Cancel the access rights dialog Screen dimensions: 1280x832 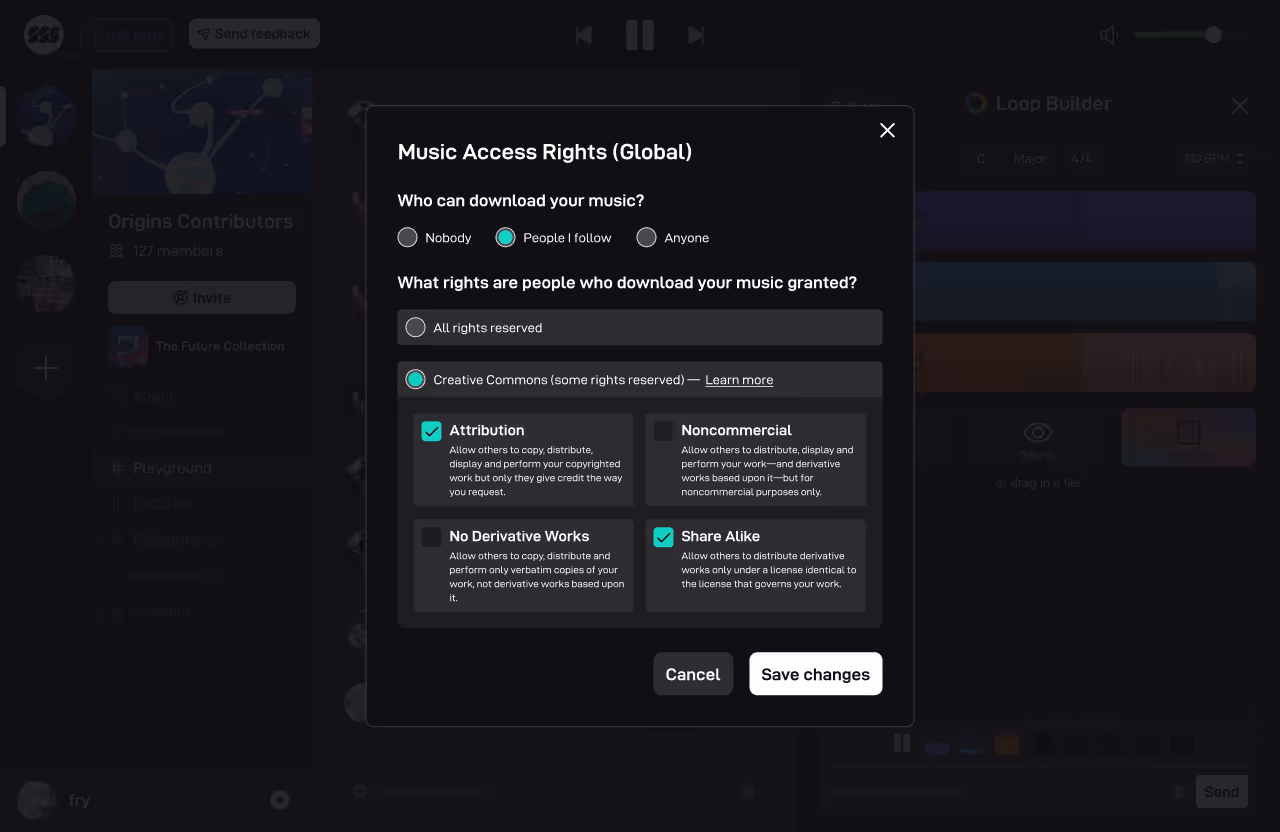(x=693, y=674)
